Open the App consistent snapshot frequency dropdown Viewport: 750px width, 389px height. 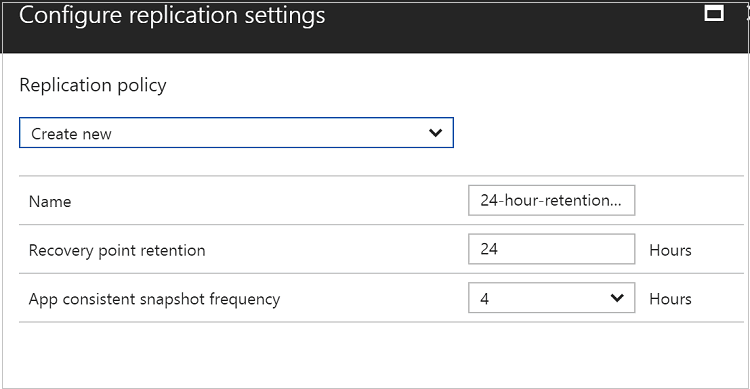(x=551, y=298)
